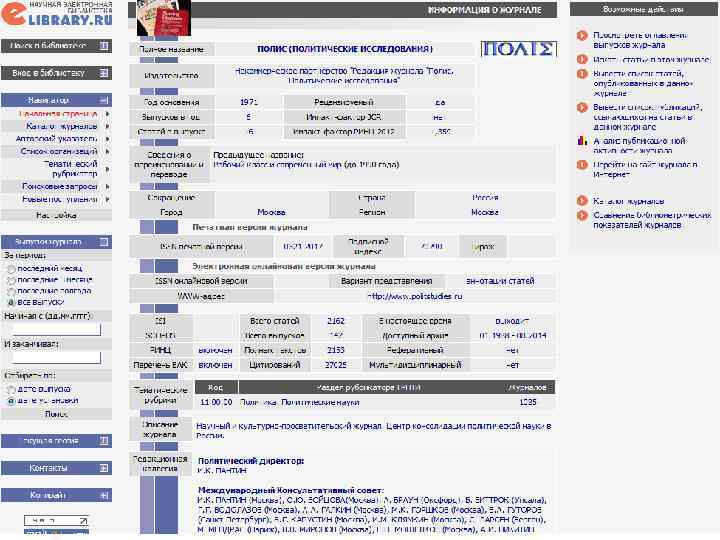
Task: Click arrow next to 'Начальная страница'
Action: pos(107,113)
